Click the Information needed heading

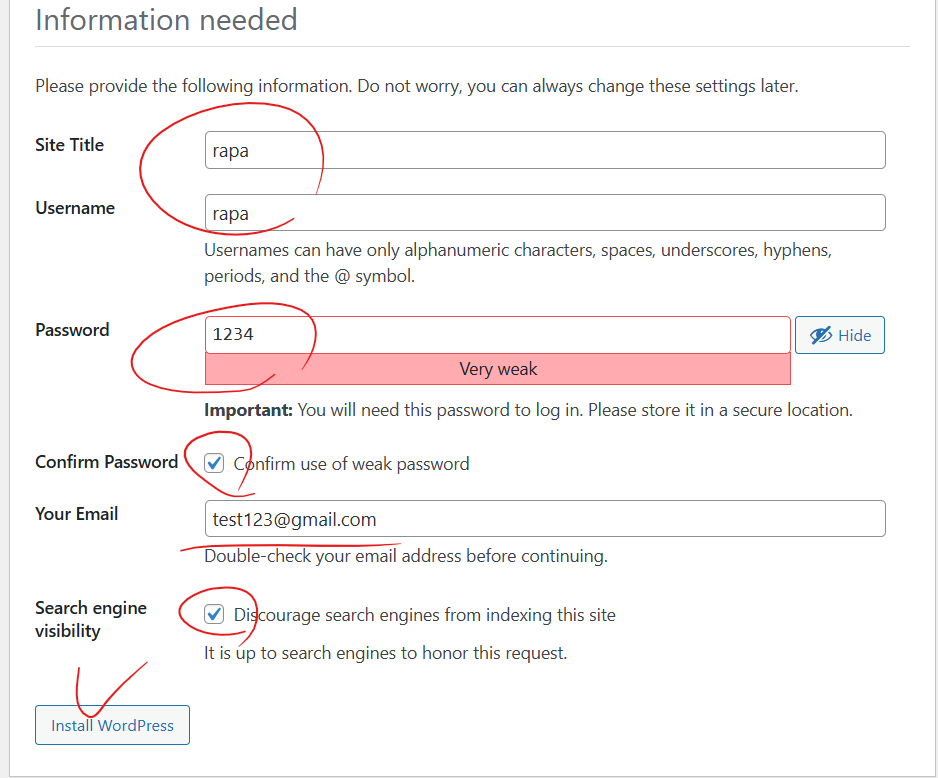pyautogui.click(x=166, y=20)
